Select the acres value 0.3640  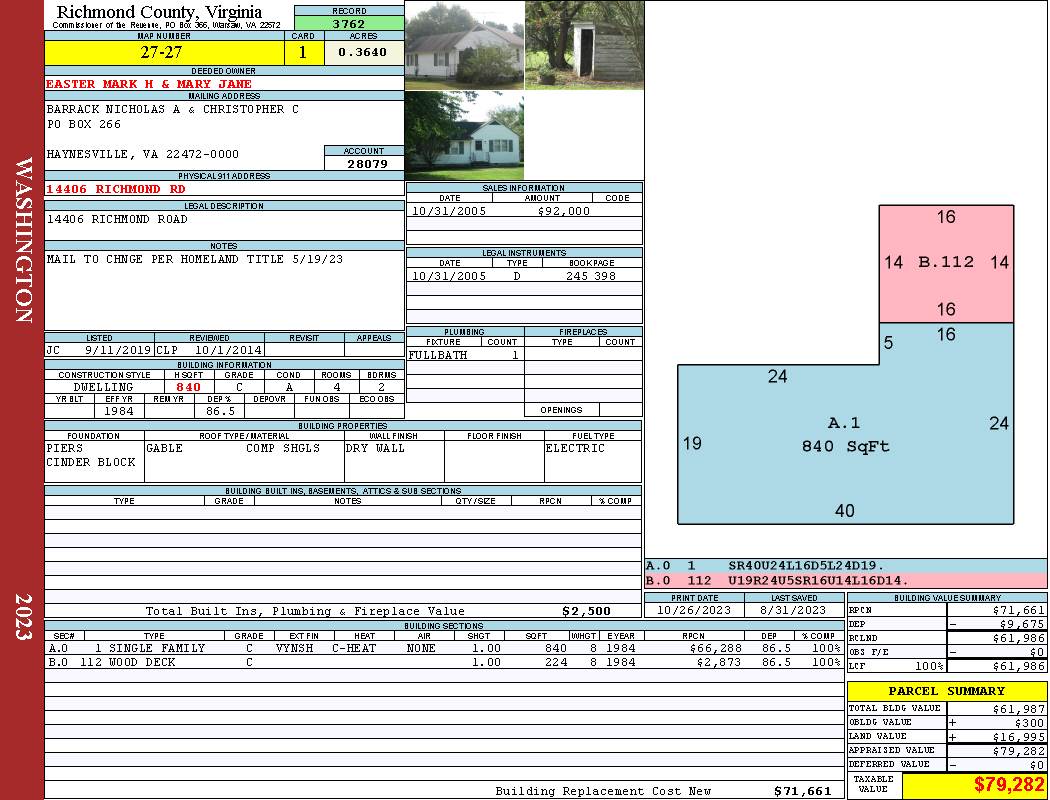click(363, 53)
